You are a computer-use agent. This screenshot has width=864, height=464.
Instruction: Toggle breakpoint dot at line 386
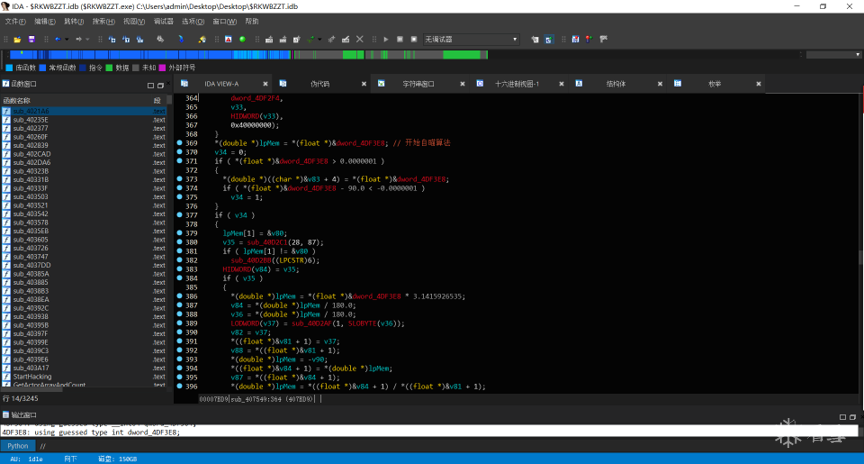click(x=180, y=297)
